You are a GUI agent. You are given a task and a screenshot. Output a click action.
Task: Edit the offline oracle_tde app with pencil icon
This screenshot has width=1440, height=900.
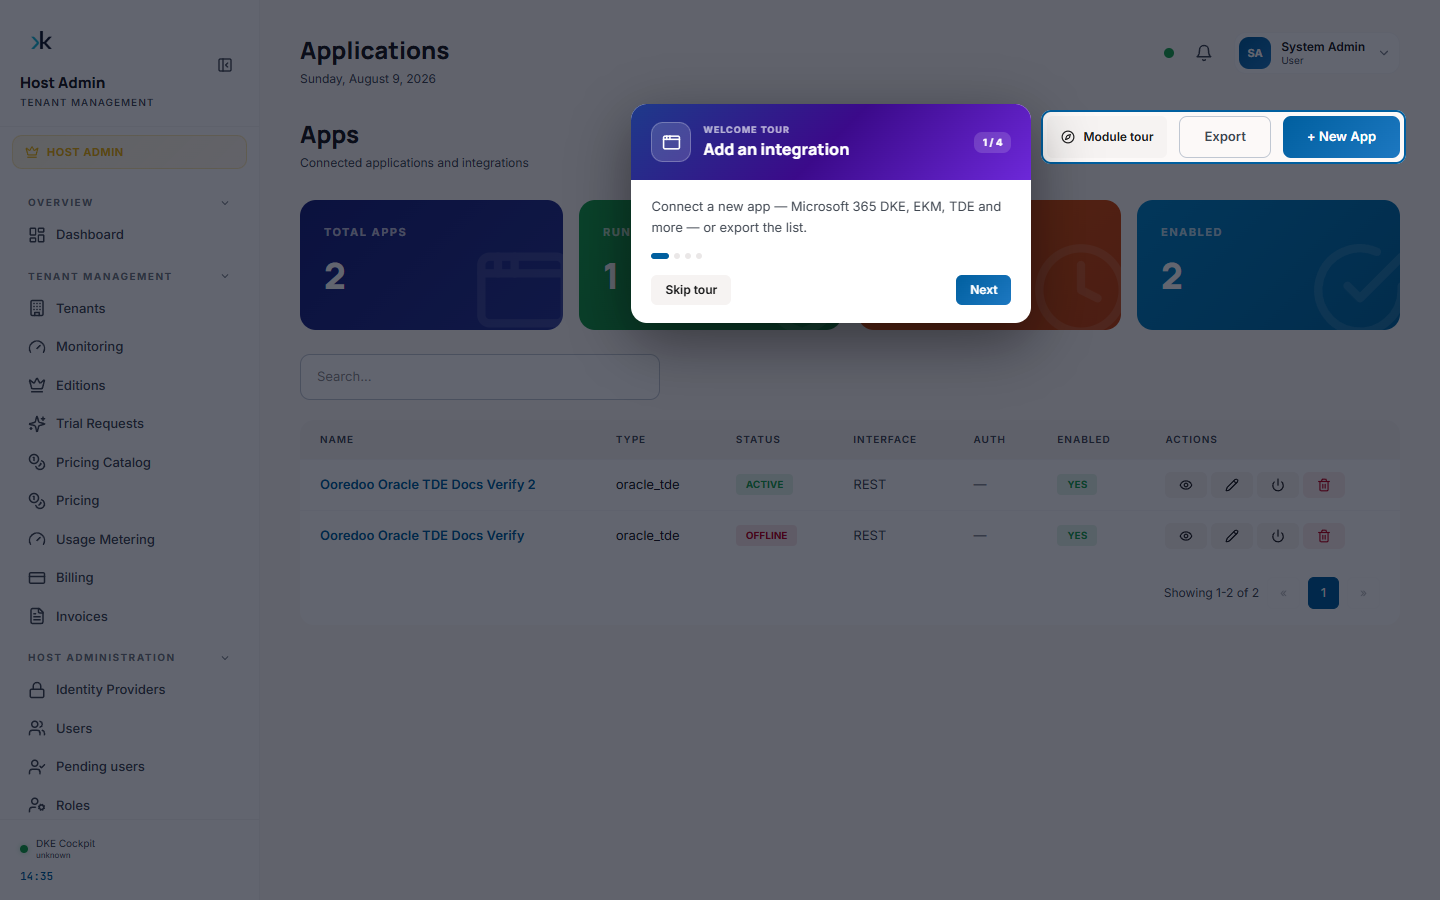tap(1232, 536)
